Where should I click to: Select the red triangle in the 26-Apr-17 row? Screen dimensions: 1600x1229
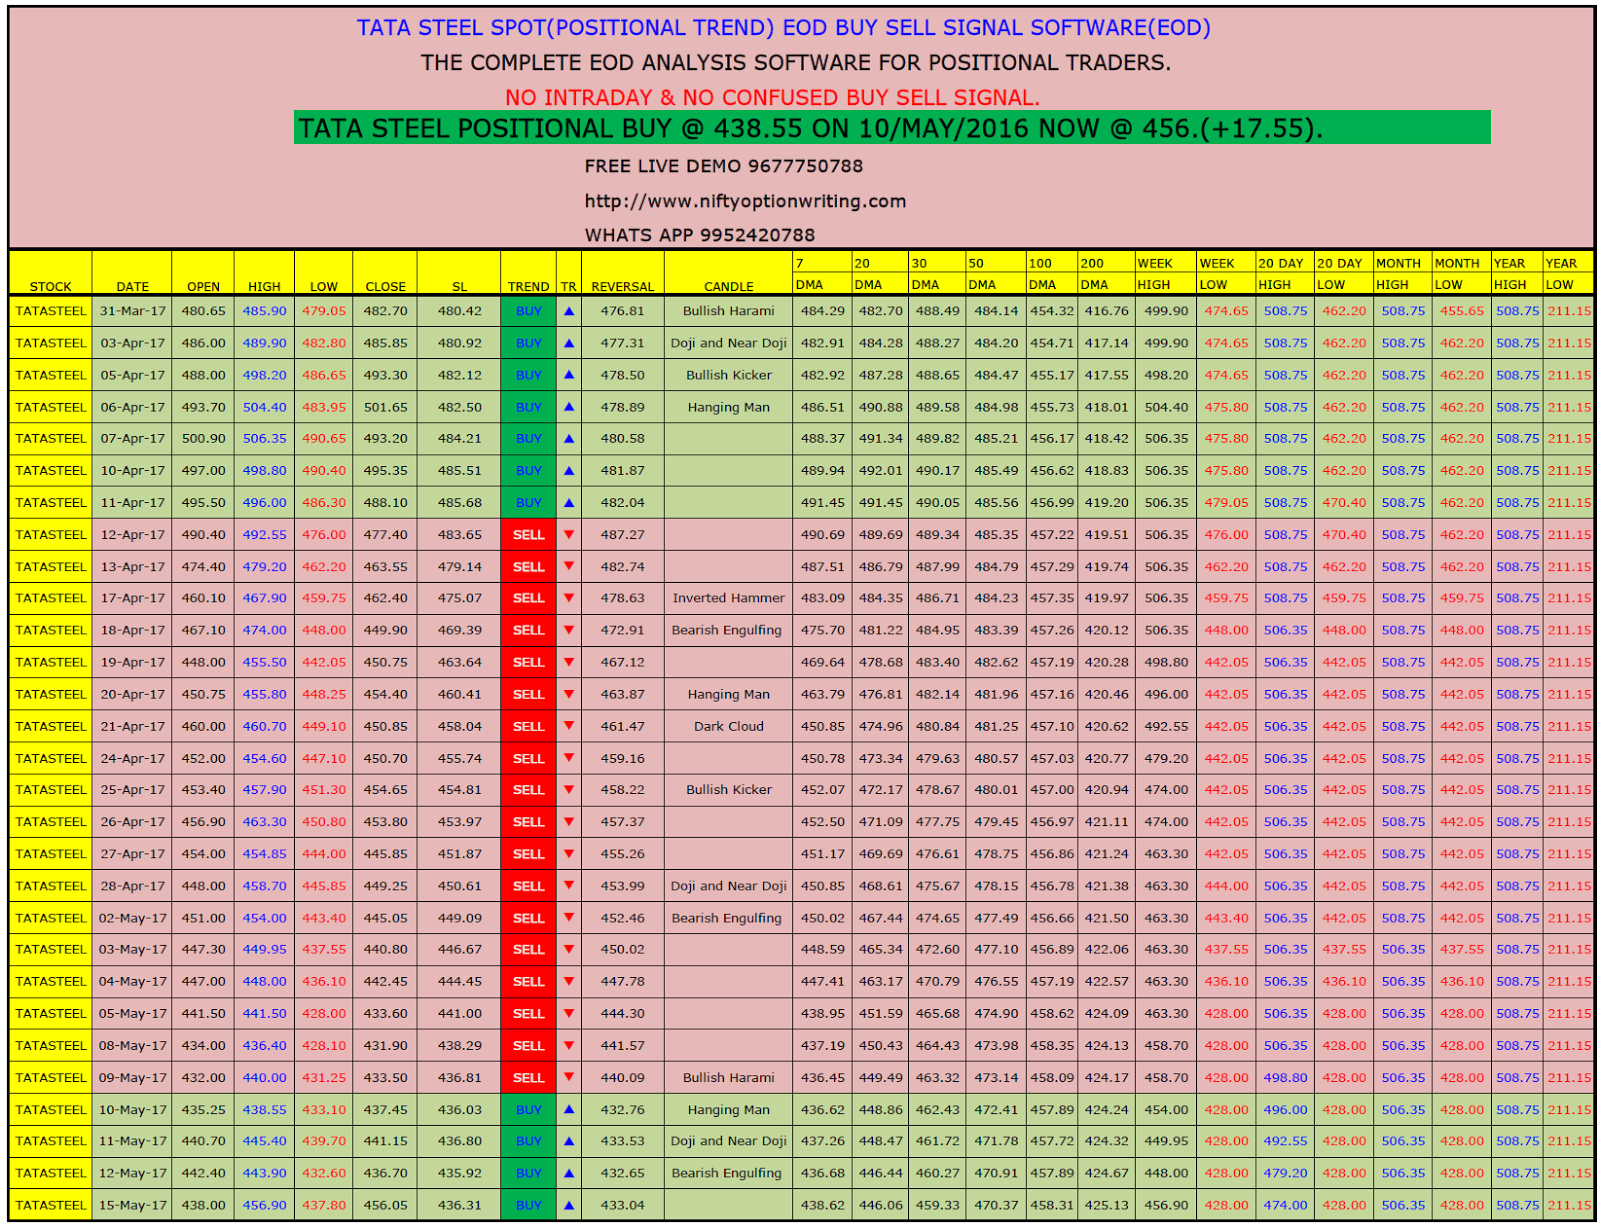coord(569,822)
